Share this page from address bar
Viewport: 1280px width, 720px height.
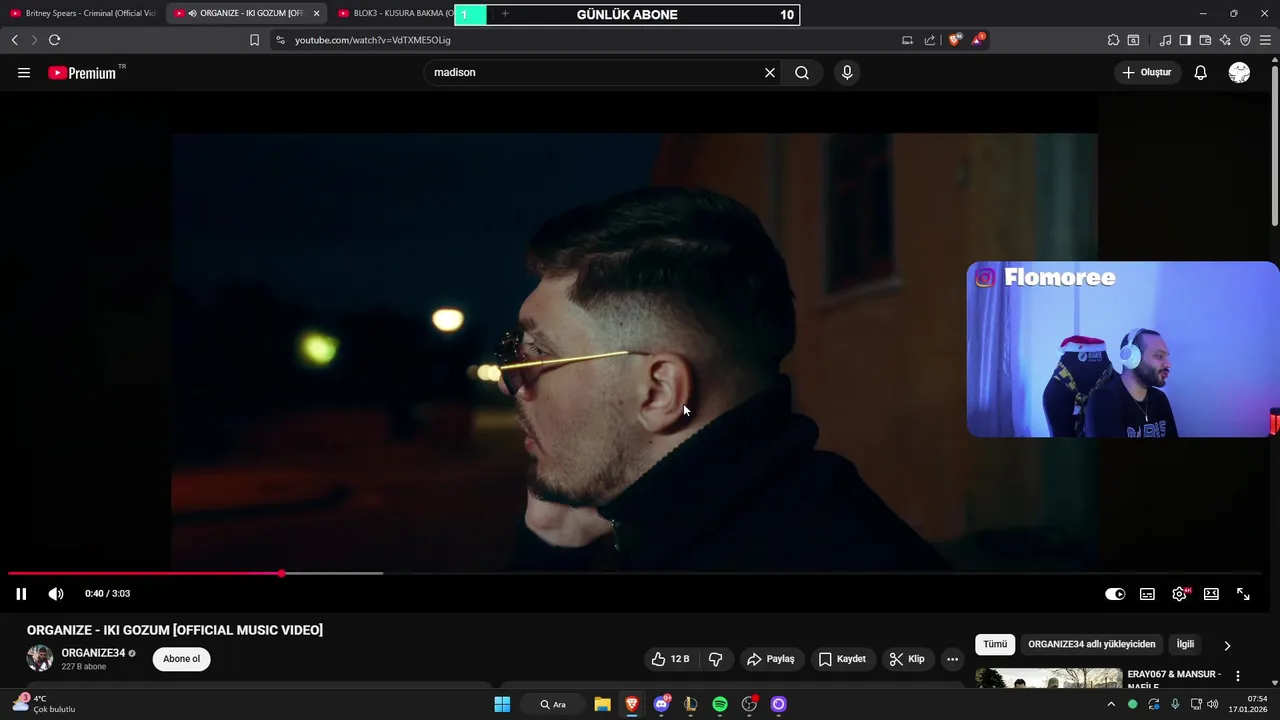930,40
